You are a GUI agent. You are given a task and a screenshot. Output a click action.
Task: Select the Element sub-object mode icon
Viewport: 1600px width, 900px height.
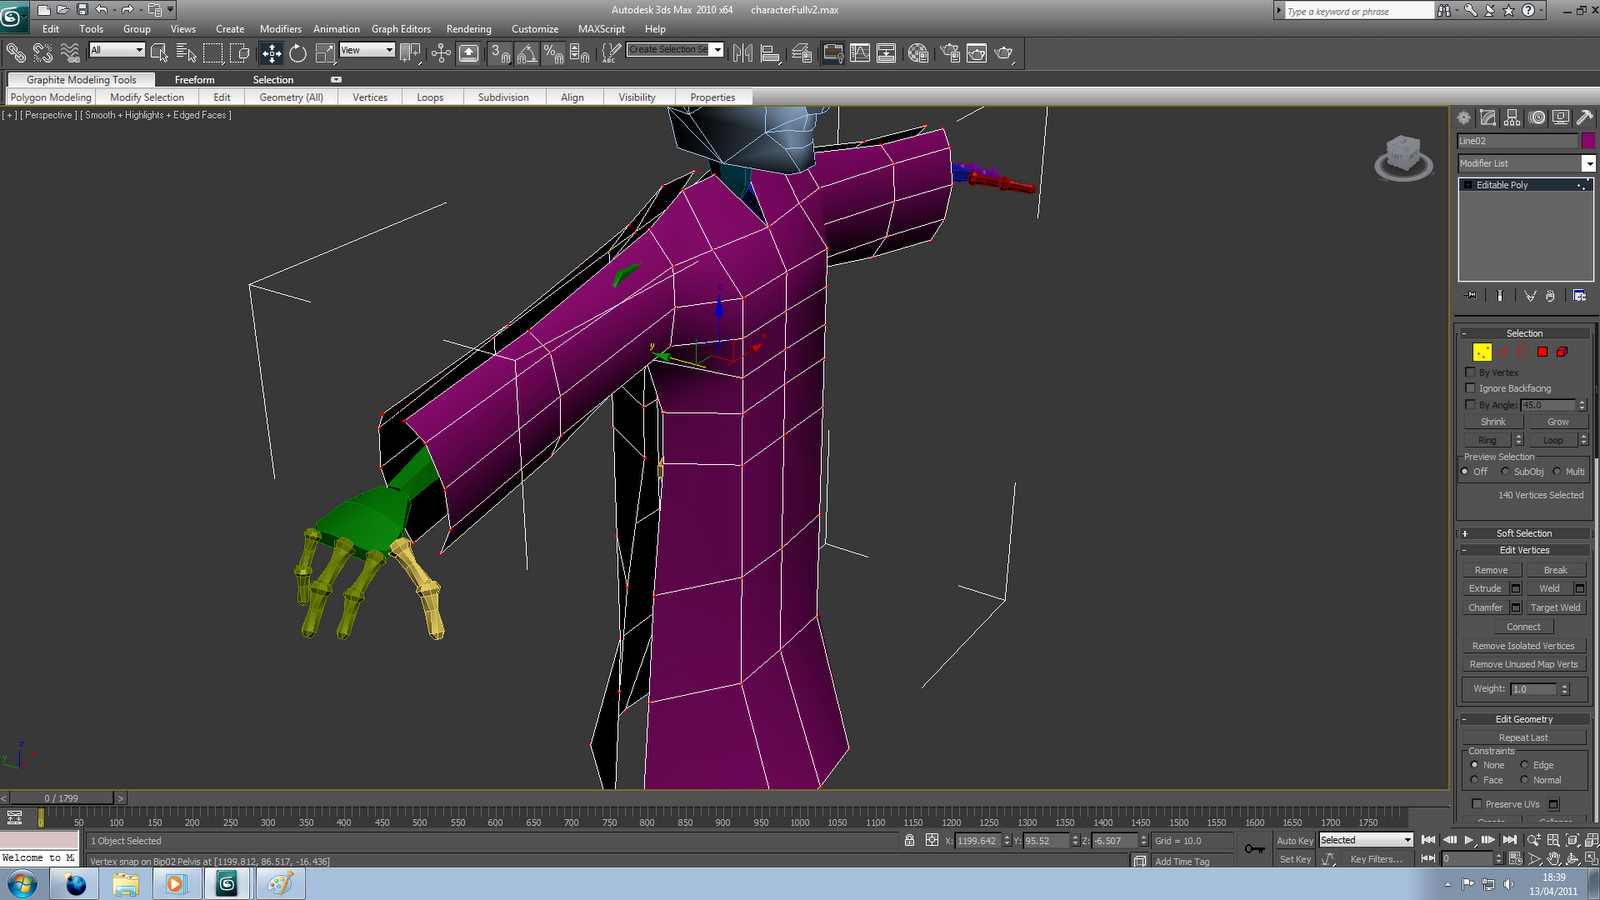coord(1563,352)
